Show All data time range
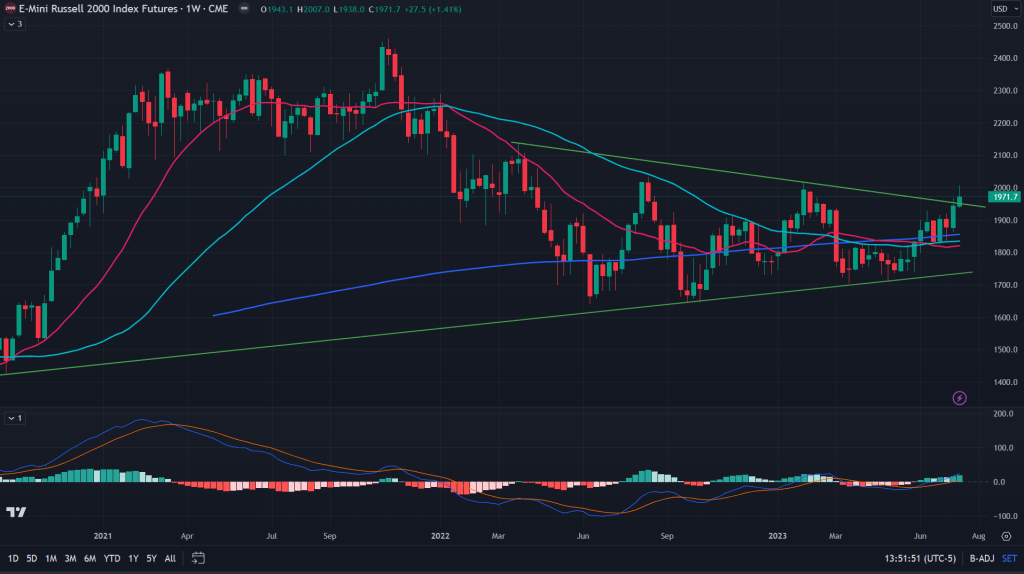The image size is (1024, 574). [x=170, y=557]
